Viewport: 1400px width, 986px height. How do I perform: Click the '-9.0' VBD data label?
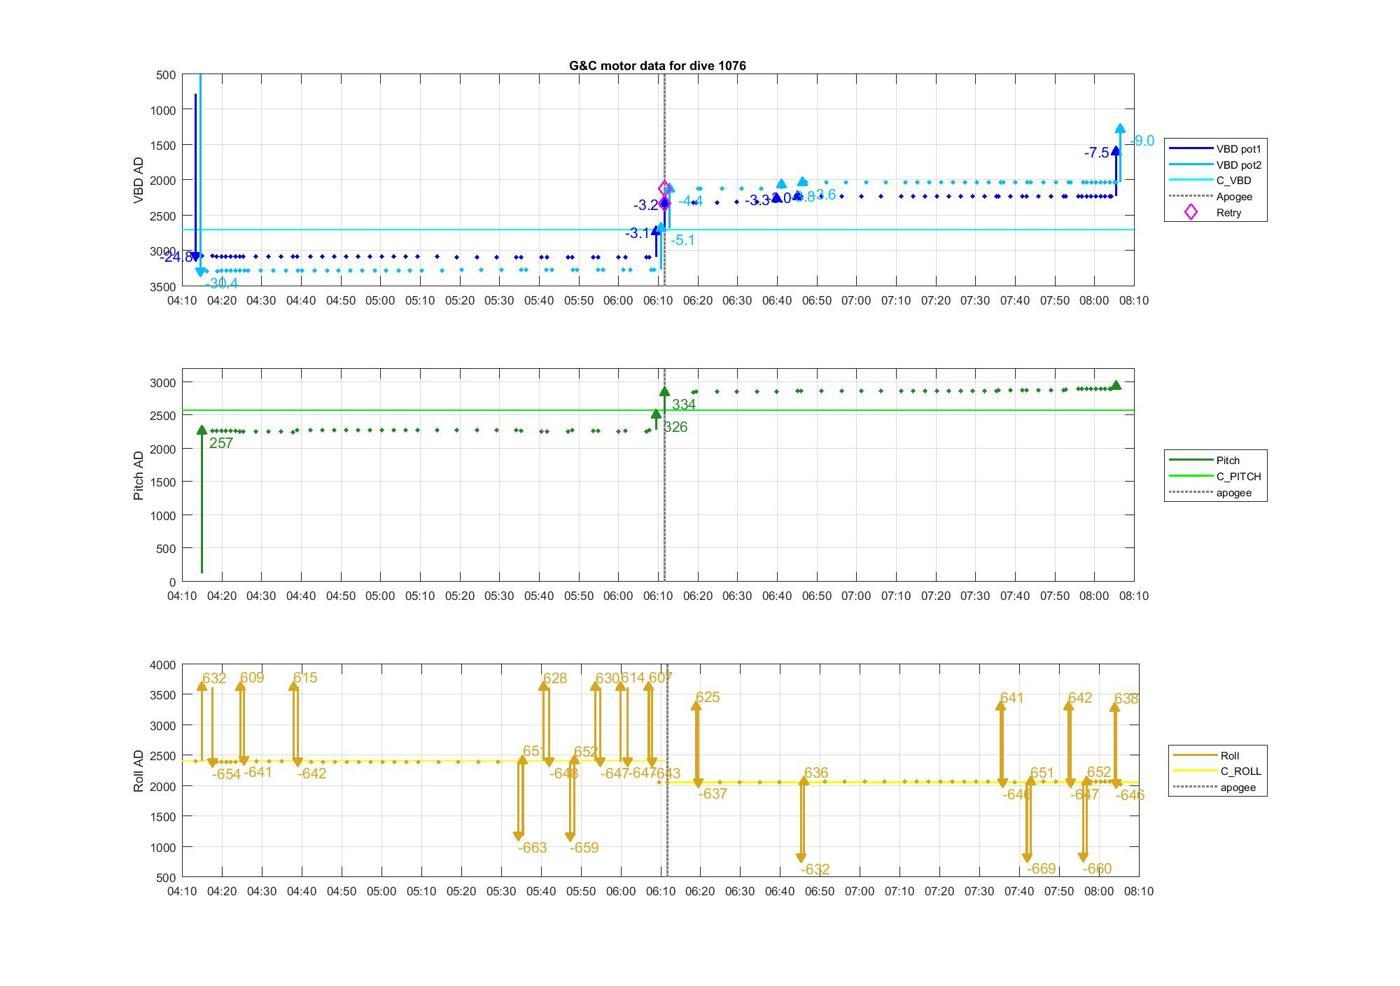[1141, 142]
